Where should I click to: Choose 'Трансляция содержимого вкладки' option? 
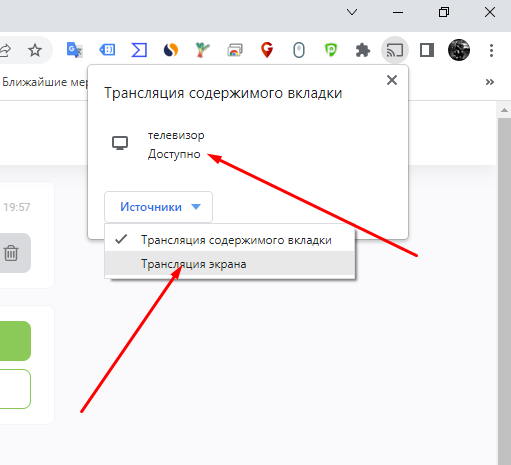point(230,240)
